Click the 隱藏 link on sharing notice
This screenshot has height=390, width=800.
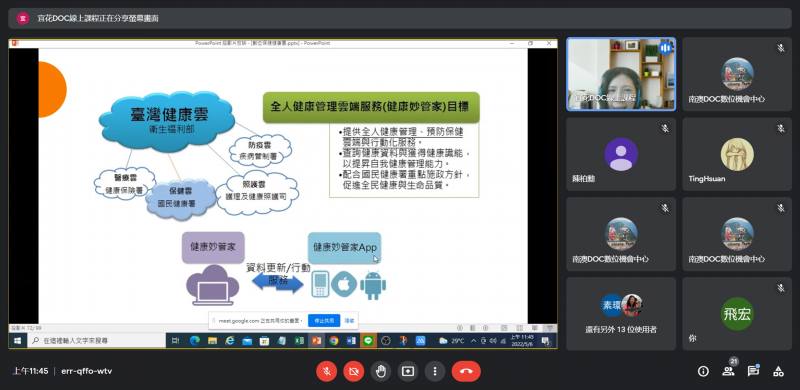pyautogui.click(x=349, y=321)
